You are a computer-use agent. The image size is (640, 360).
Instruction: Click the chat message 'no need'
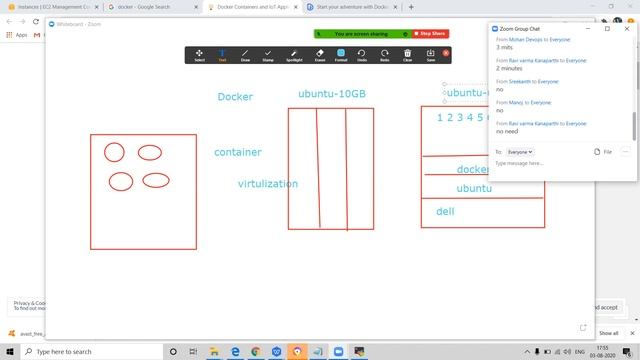click(x=507, y=131)
